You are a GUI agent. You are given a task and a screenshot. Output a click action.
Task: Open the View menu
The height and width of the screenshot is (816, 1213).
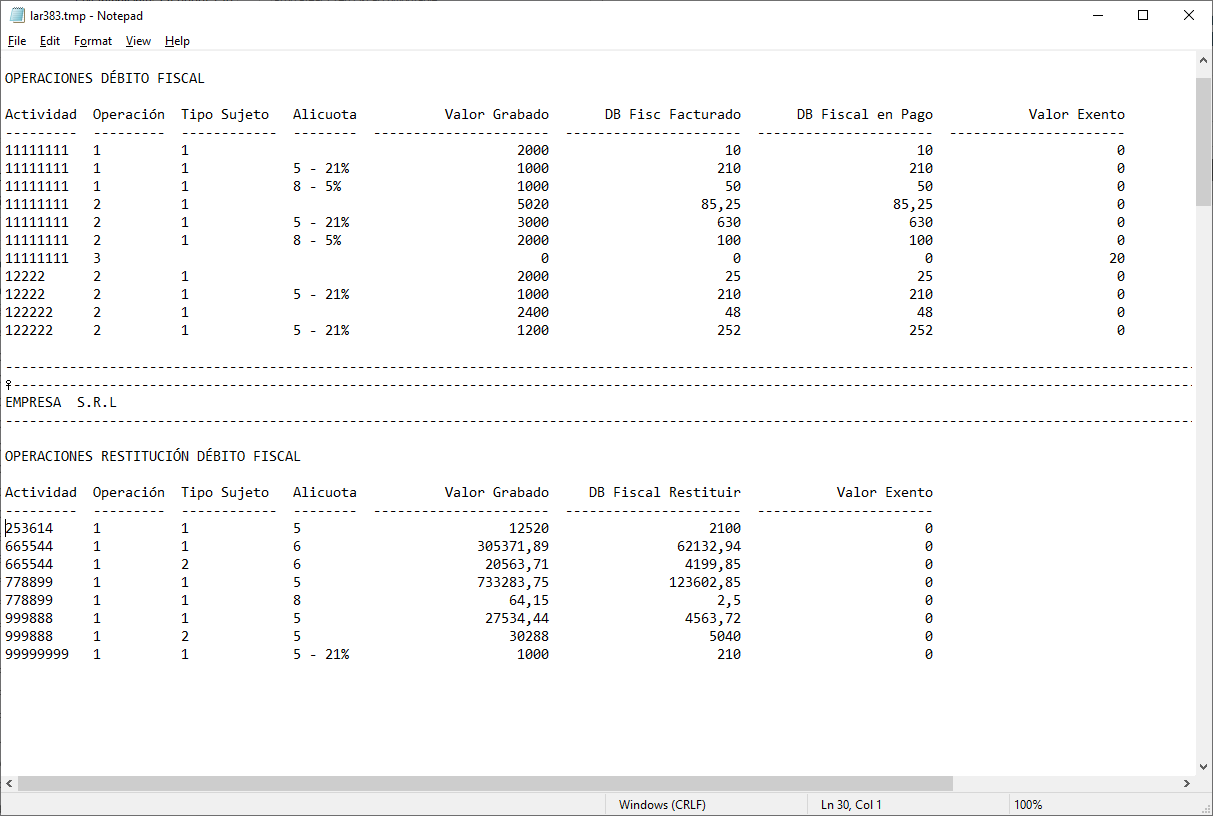(x=138, y=41)
